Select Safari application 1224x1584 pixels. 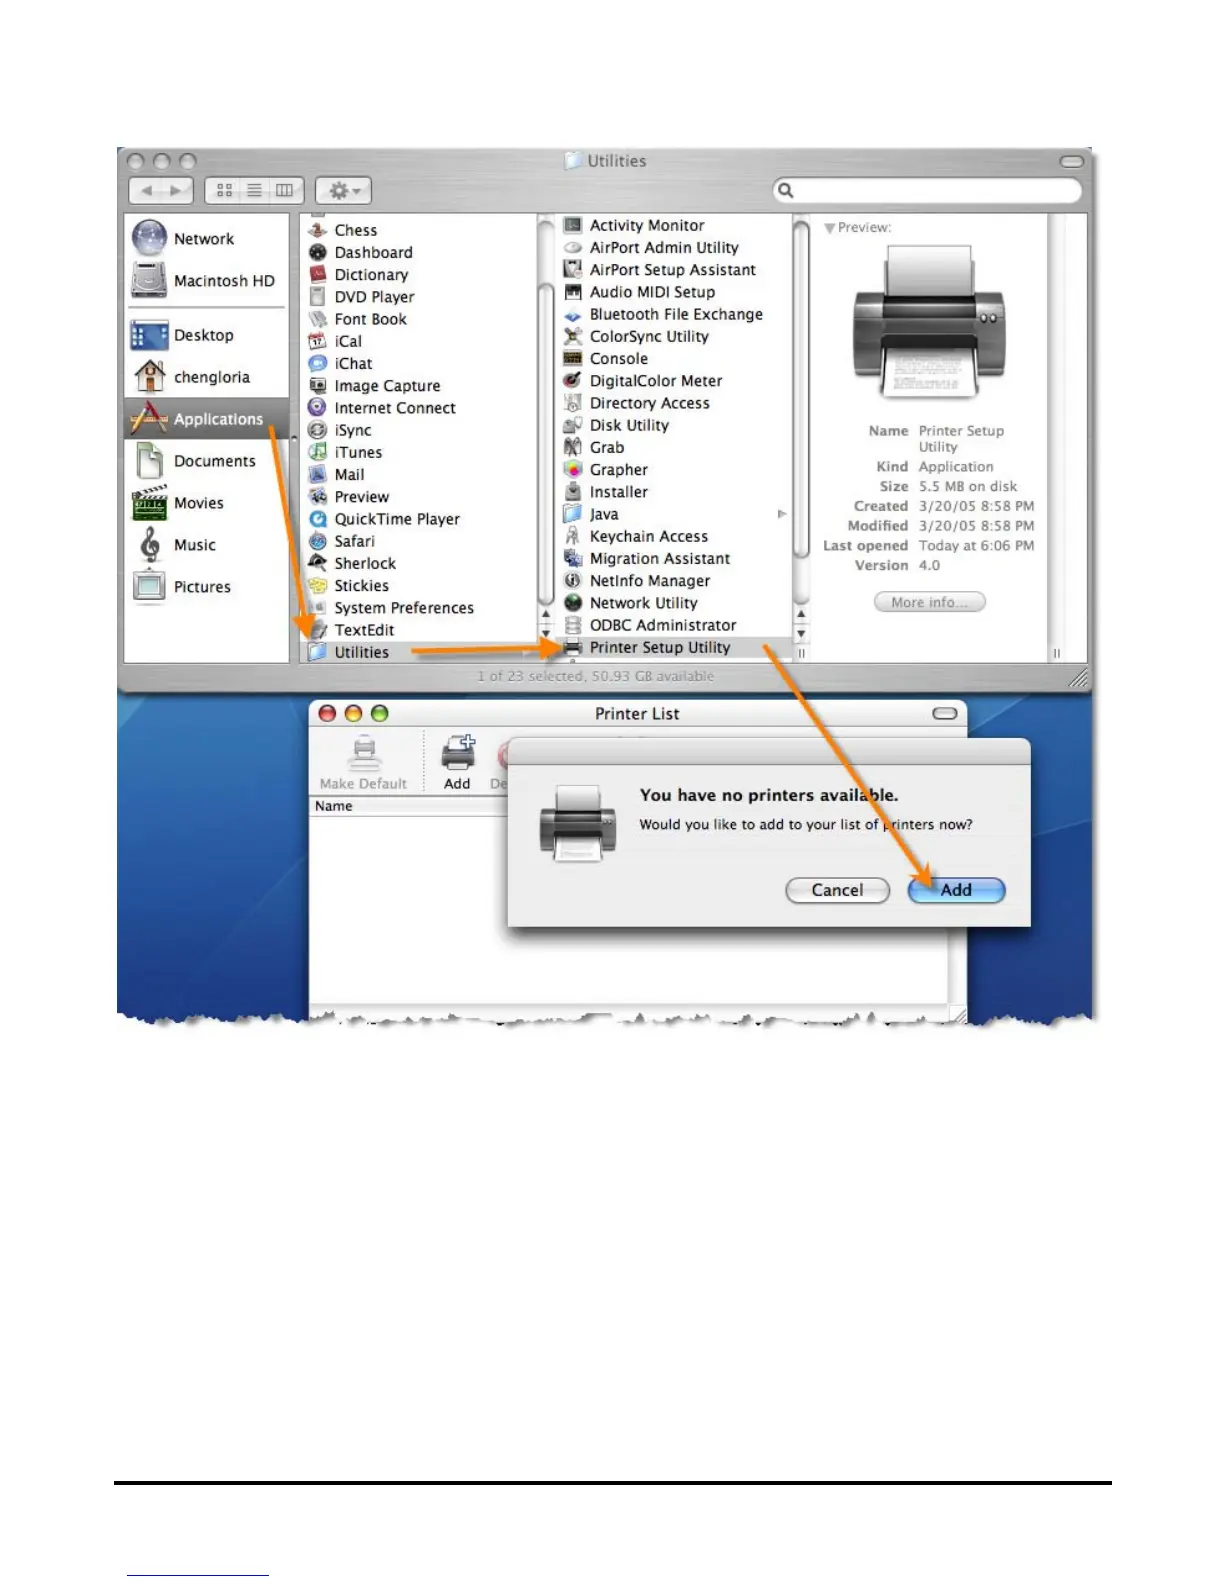point(341,541)
